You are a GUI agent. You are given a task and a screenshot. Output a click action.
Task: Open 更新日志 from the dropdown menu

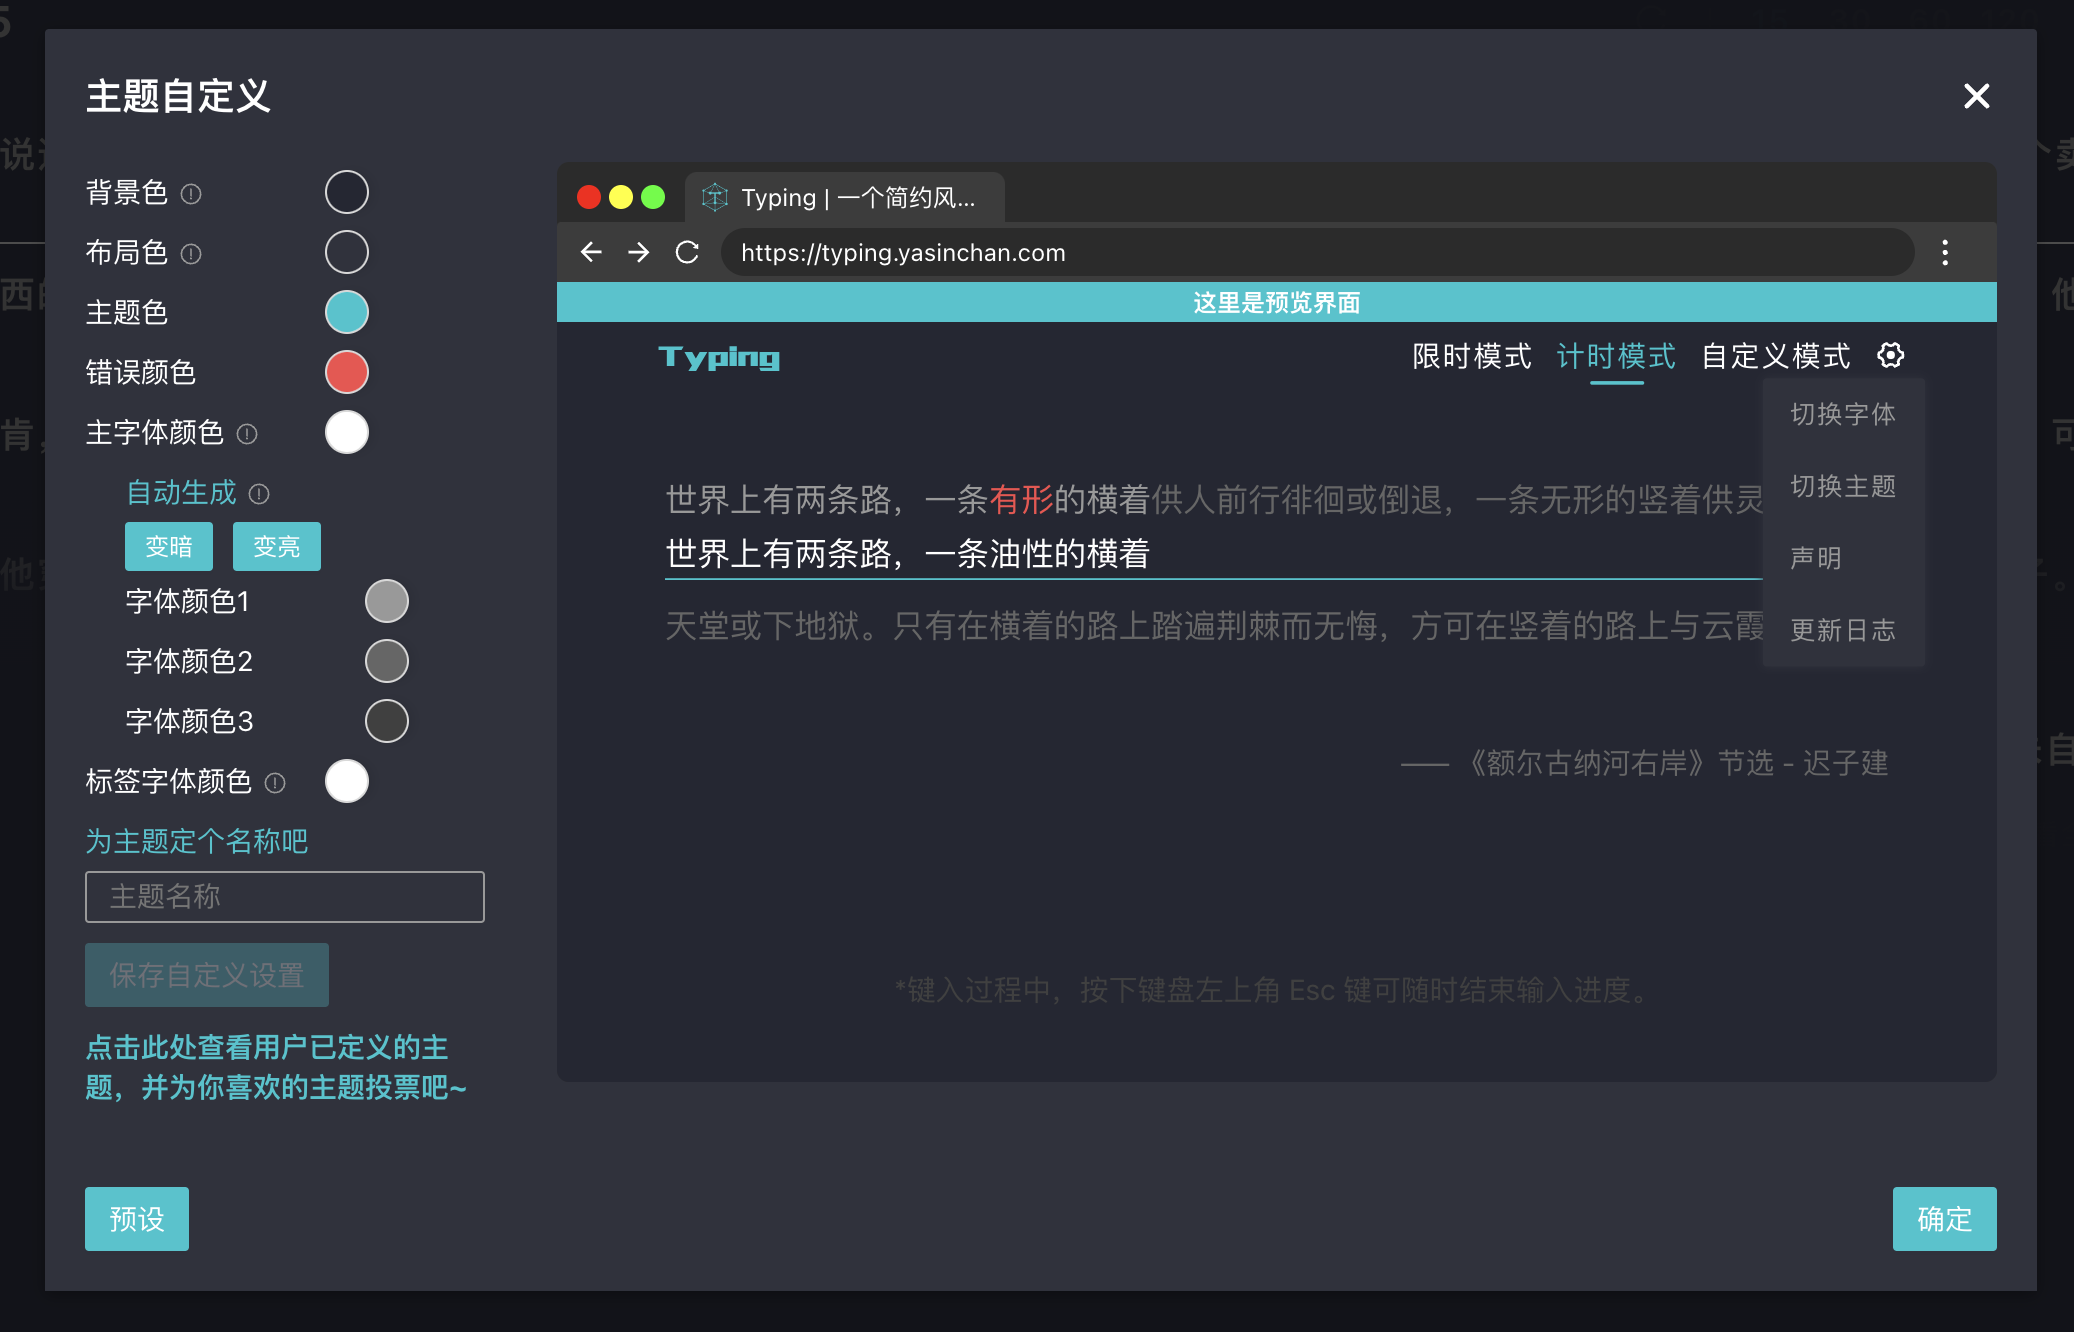point(1843,630)
